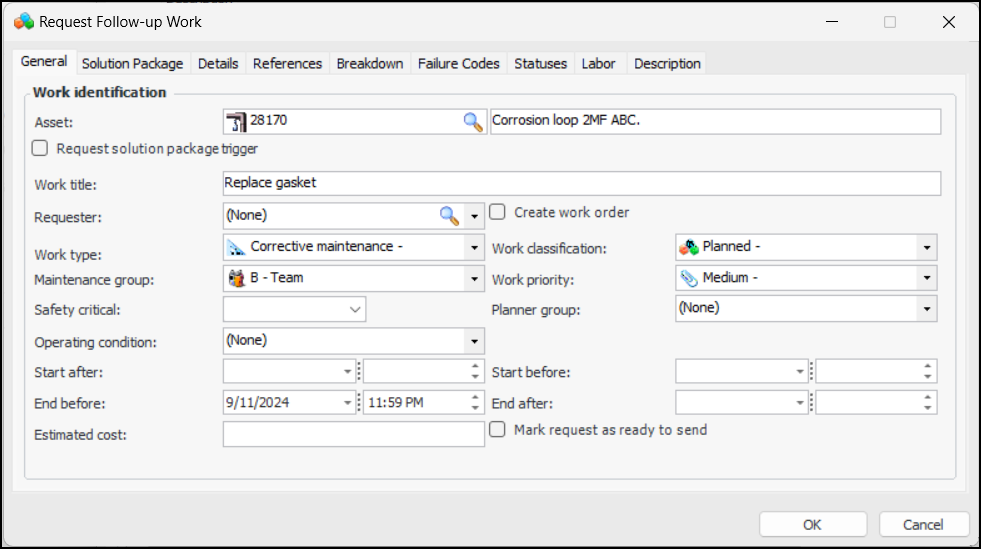This screenshot has width=981, height=549.
Task: Click the B - Team group icon
Action: (236, 278)
